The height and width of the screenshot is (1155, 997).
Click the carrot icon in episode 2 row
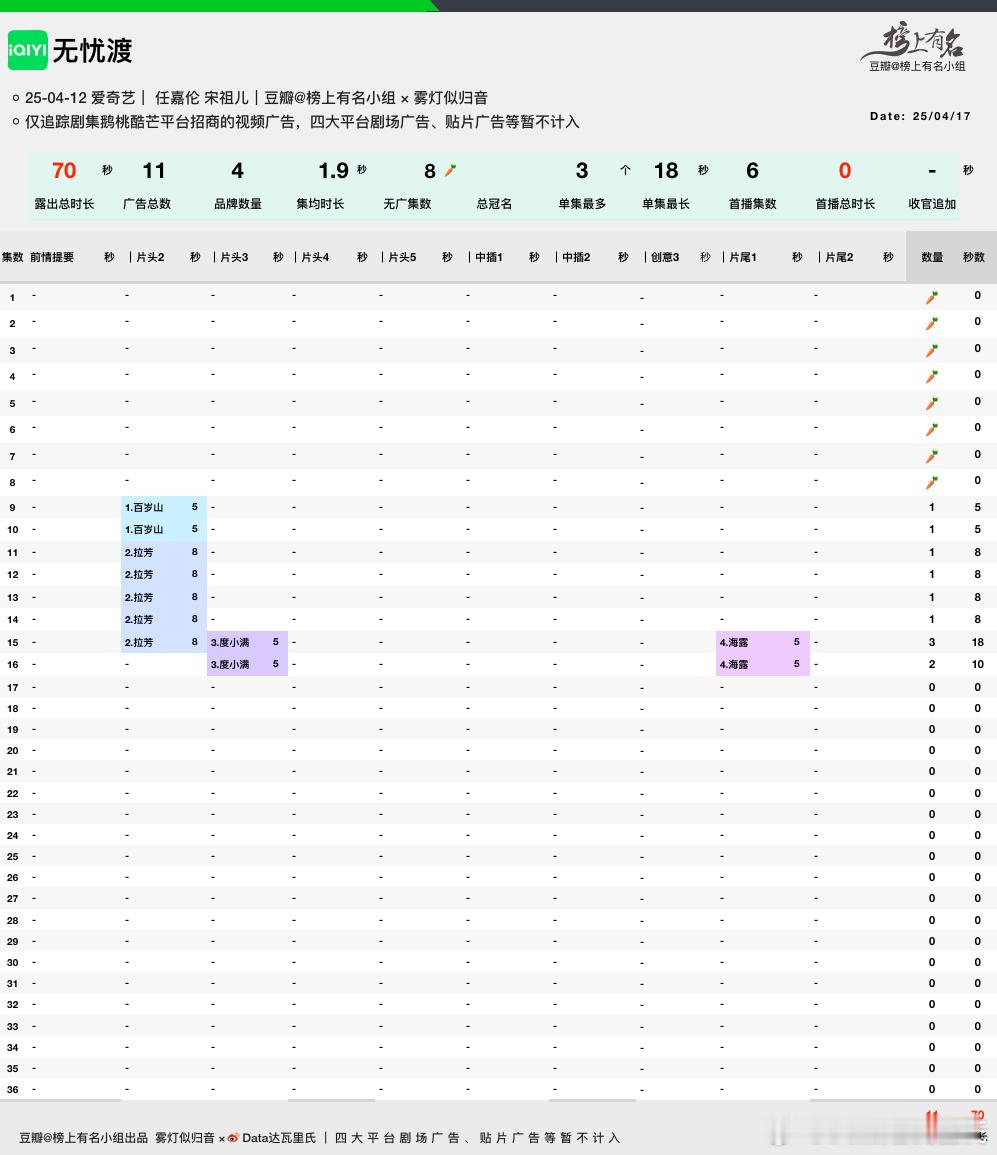click(931, 323)
